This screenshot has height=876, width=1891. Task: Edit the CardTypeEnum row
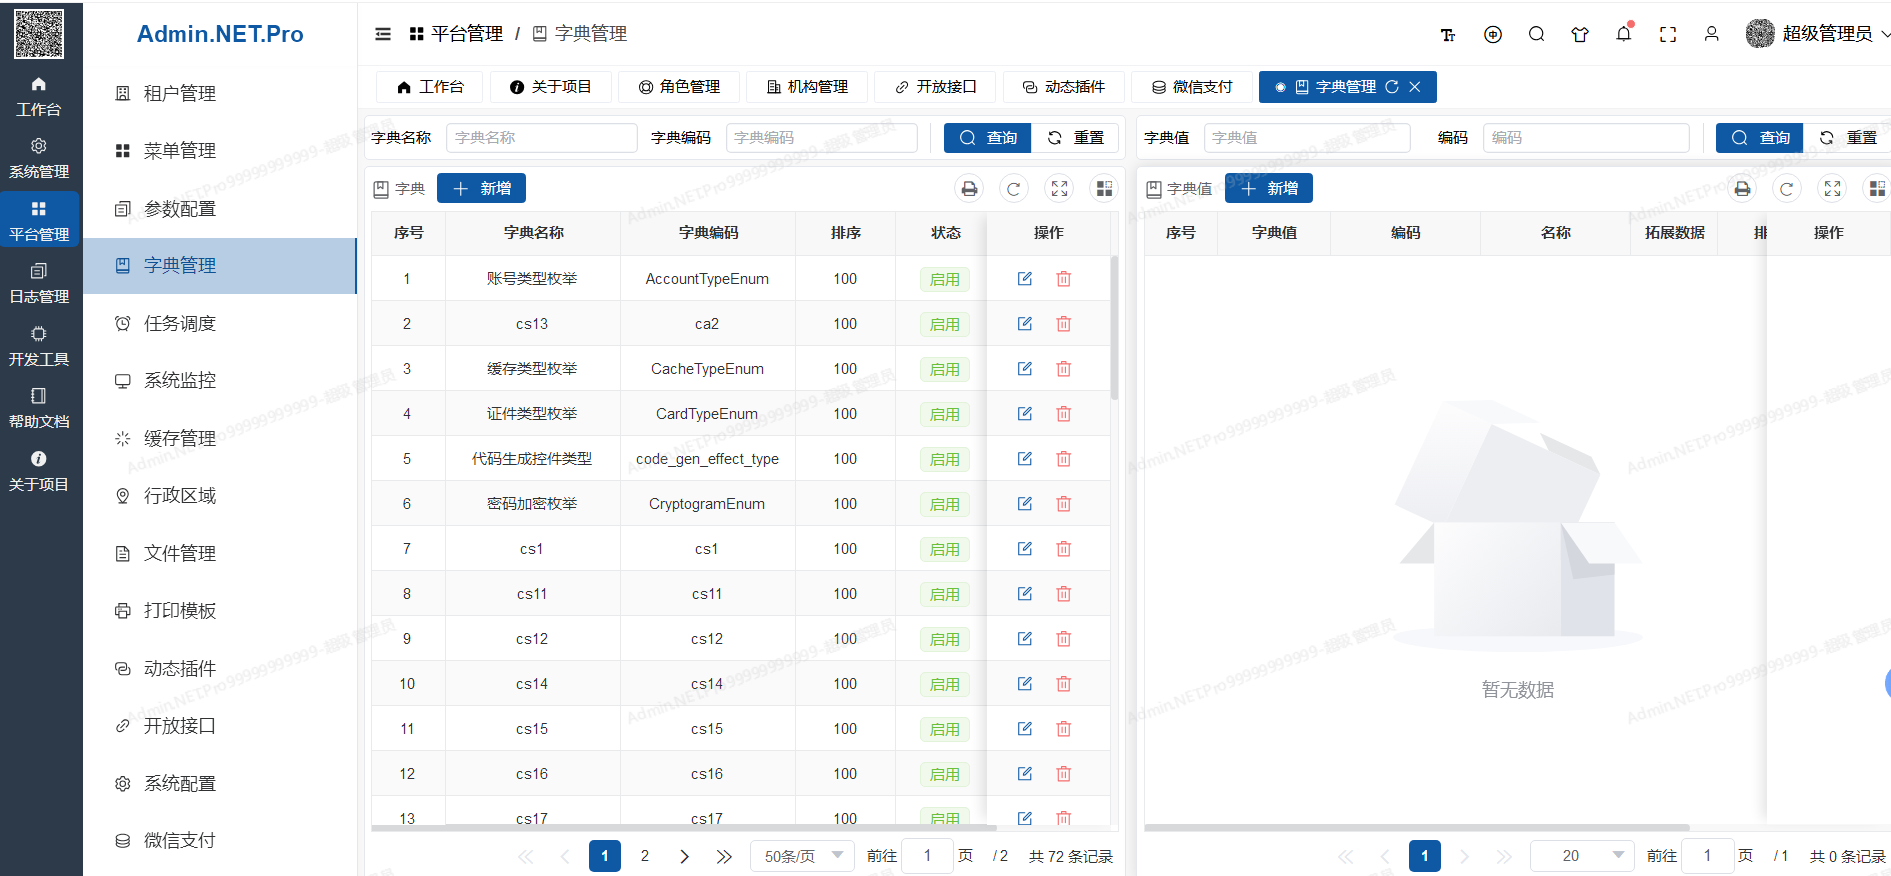(1025, 414)
